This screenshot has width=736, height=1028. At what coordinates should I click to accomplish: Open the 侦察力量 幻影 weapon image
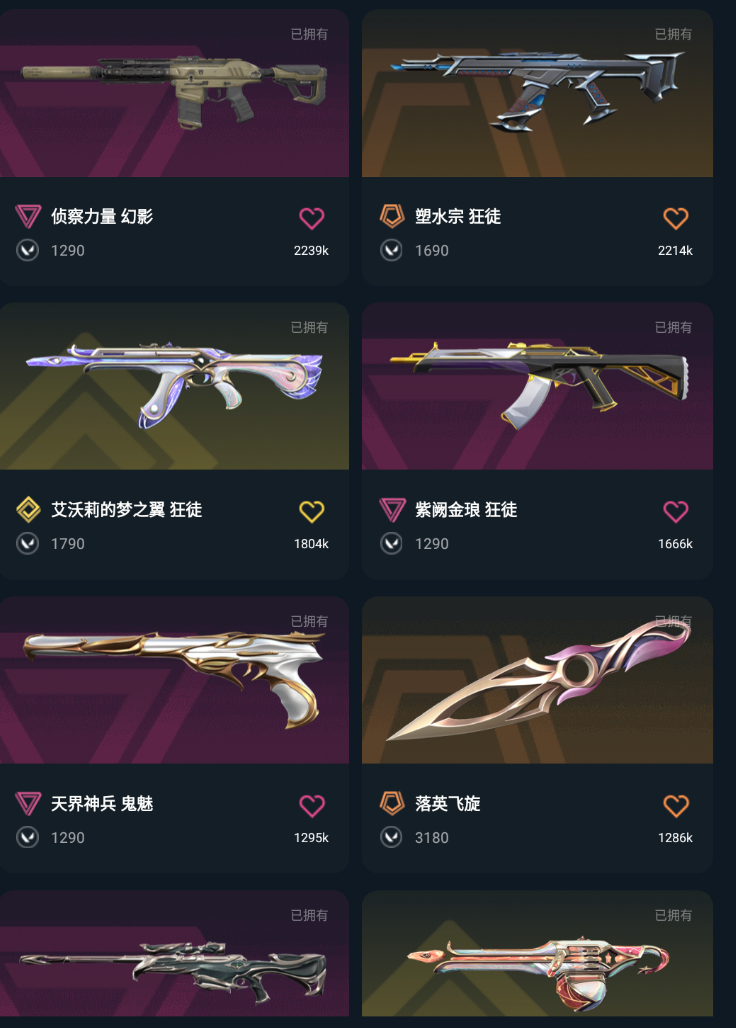click(x=174, y=93)
